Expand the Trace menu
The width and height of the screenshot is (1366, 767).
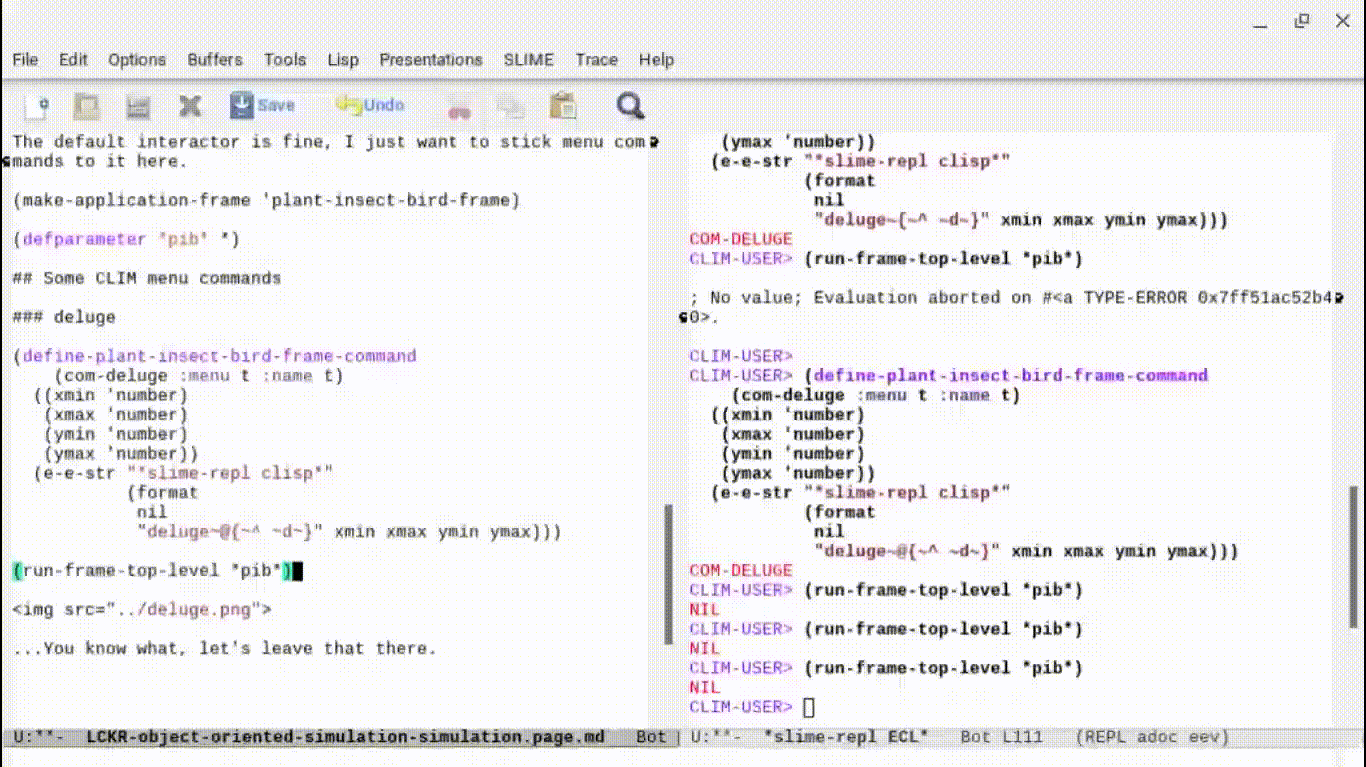tap(596, 60)
